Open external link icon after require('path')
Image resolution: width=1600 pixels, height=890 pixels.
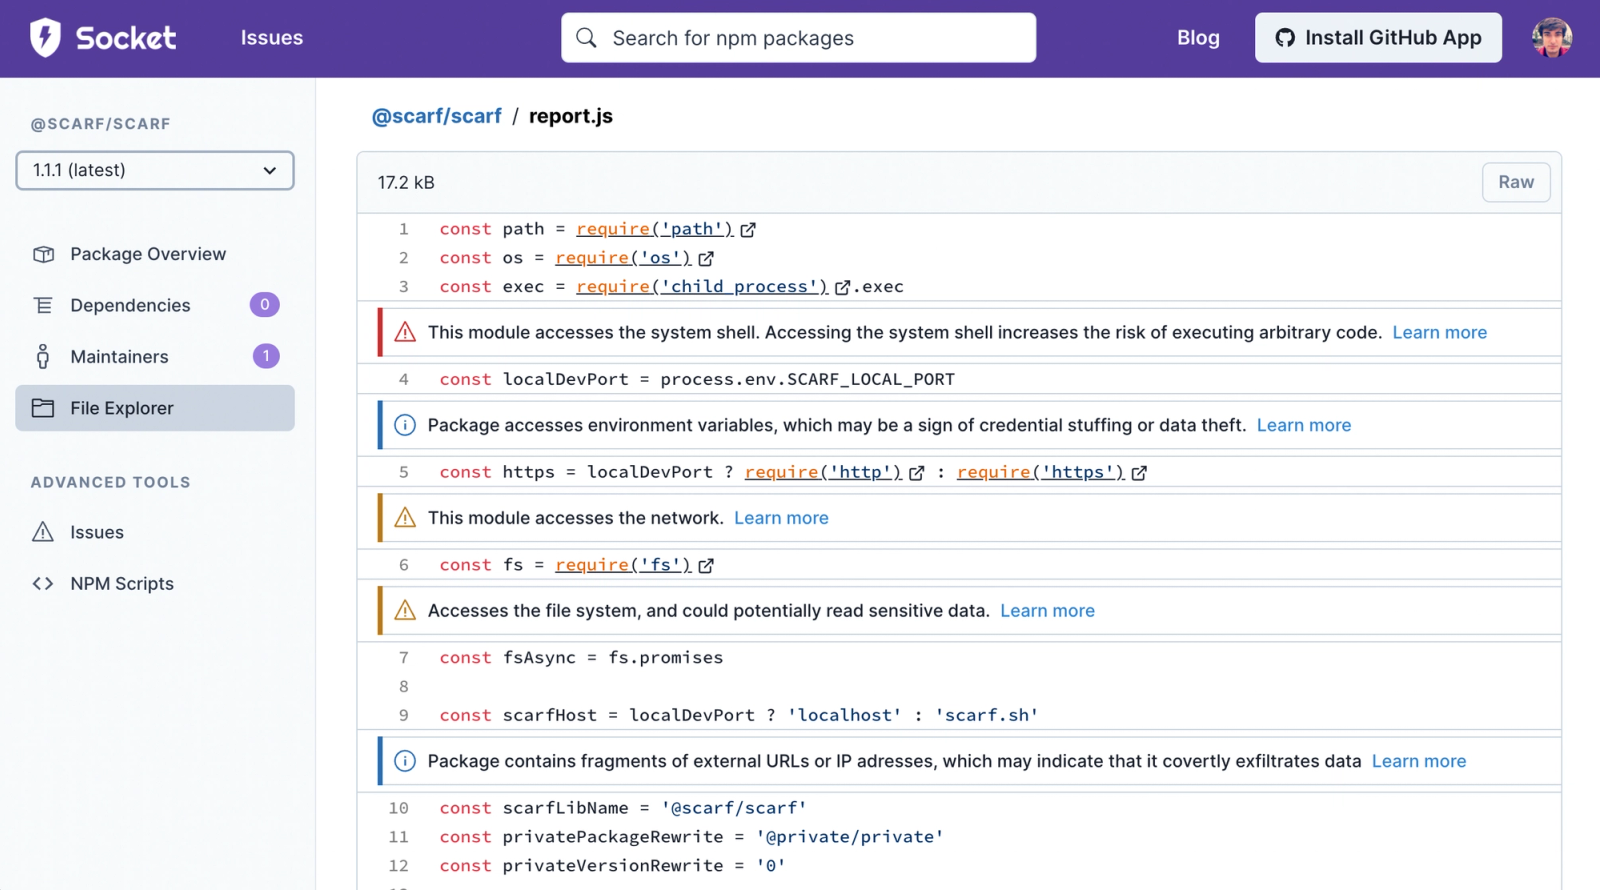click(748, 230)
